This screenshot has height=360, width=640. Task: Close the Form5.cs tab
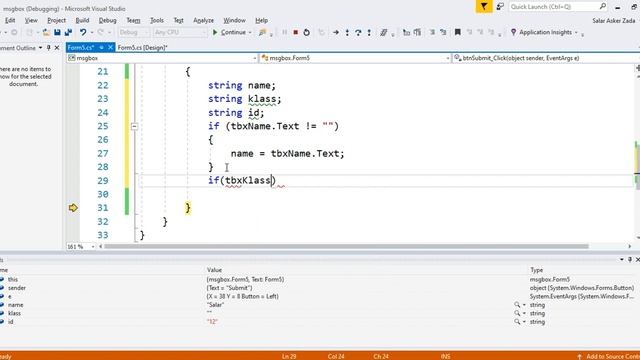point(110,48)
